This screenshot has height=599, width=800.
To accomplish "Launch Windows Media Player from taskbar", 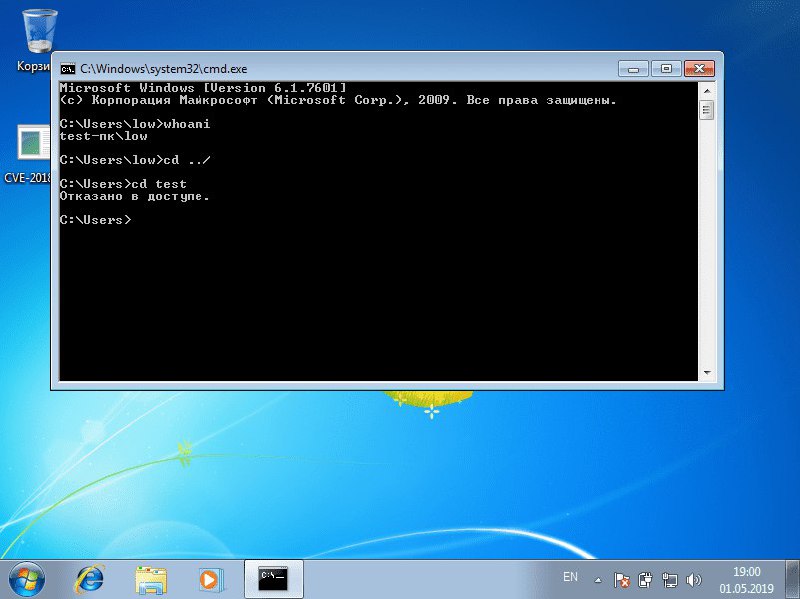I will click(210, 580).
